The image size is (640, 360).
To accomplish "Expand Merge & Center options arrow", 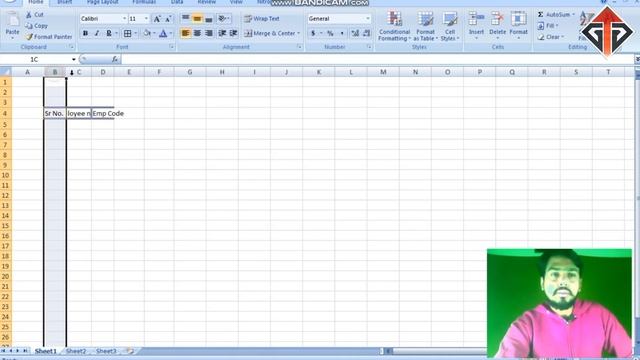I will [x=299, y=33].
